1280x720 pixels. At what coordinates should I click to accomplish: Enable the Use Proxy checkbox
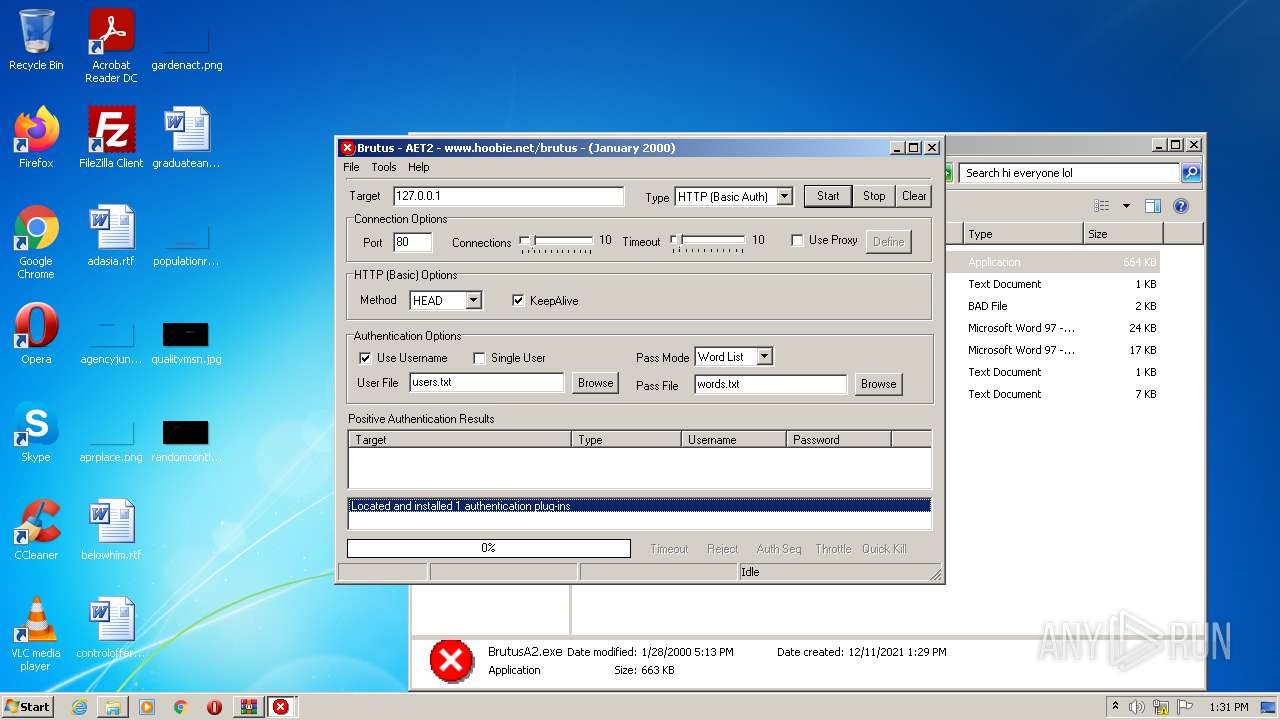(797, 241)
